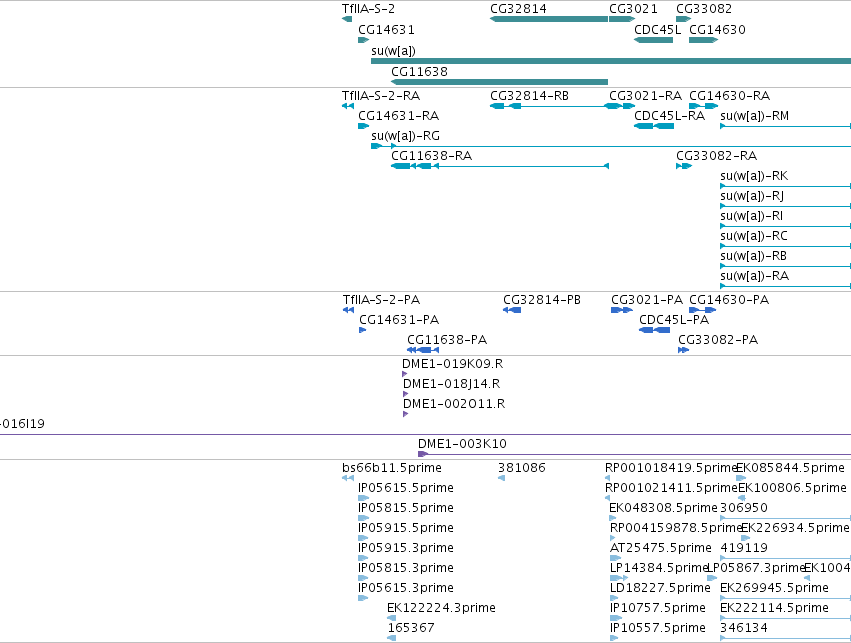Click the su(w[a])-RM transcript label

(x=754, y=116)
